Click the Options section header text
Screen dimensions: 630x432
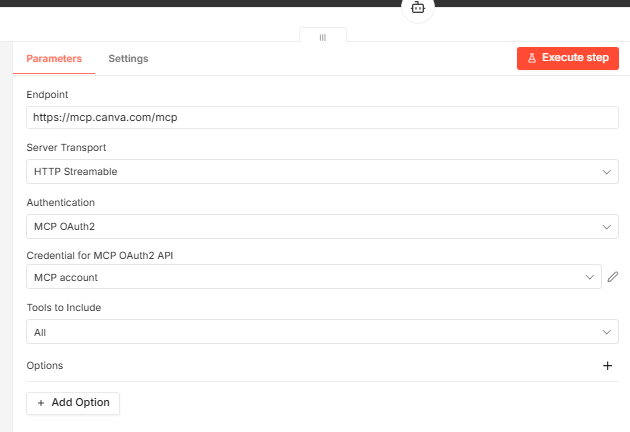[45, 366]
